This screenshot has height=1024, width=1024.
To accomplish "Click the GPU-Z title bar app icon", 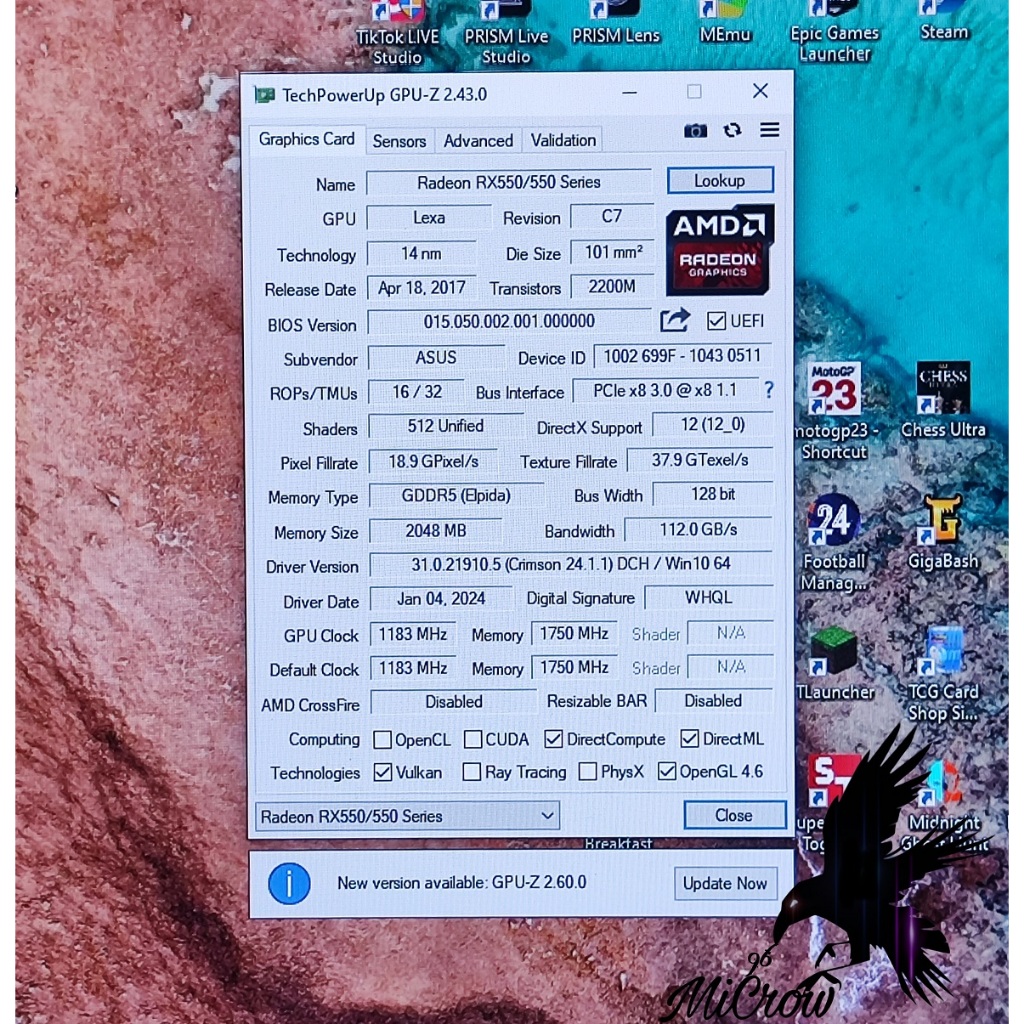I will (264, 95).
